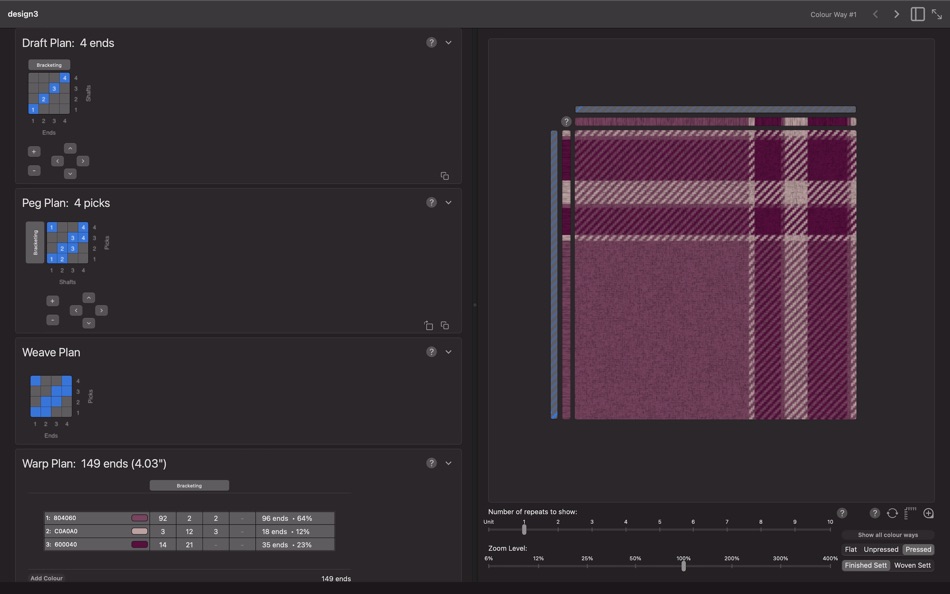Open help icon beside fabric preview
This screenshot has height=594, width=950.
pos(566,121)
